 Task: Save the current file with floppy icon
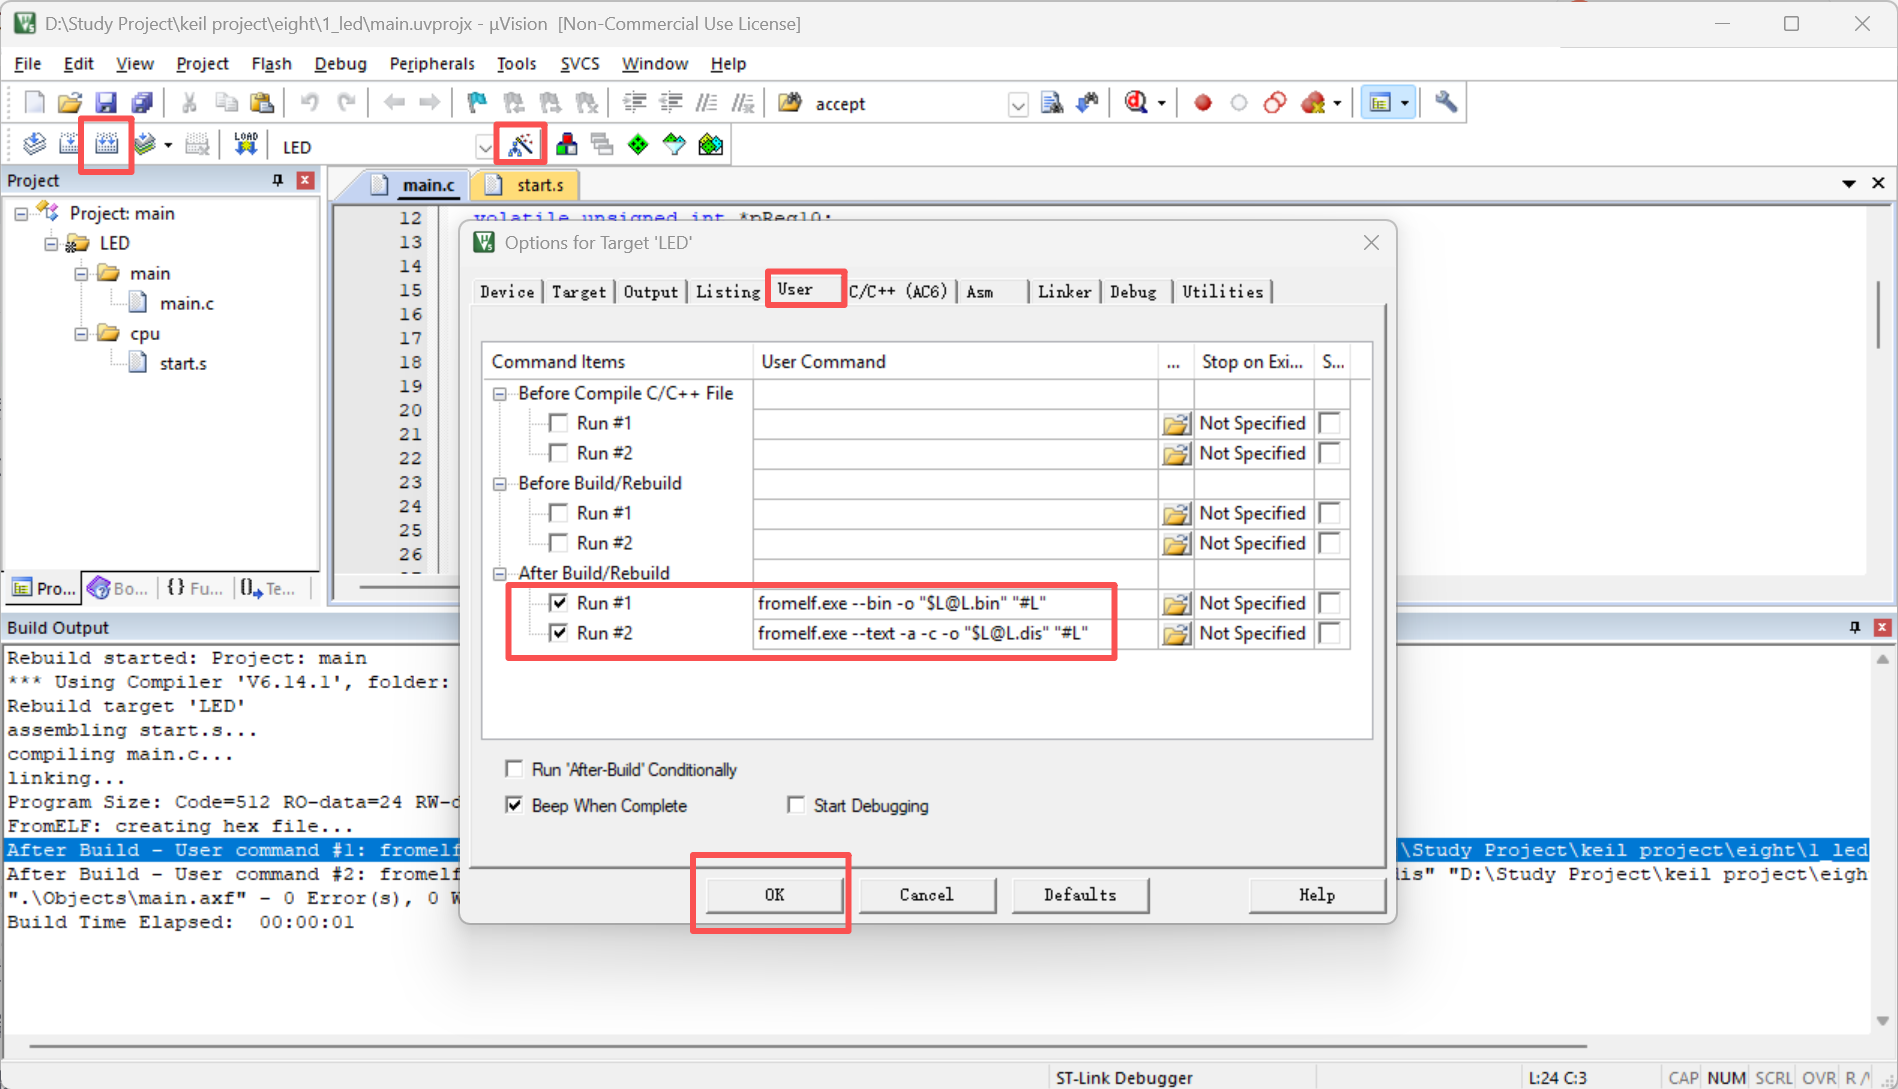[x=106, y=103]
